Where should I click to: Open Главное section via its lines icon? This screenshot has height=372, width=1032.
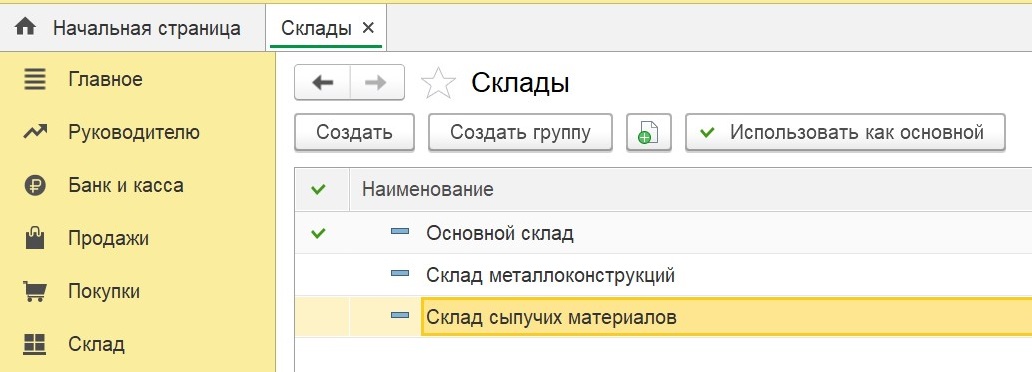tap(34, 80)
